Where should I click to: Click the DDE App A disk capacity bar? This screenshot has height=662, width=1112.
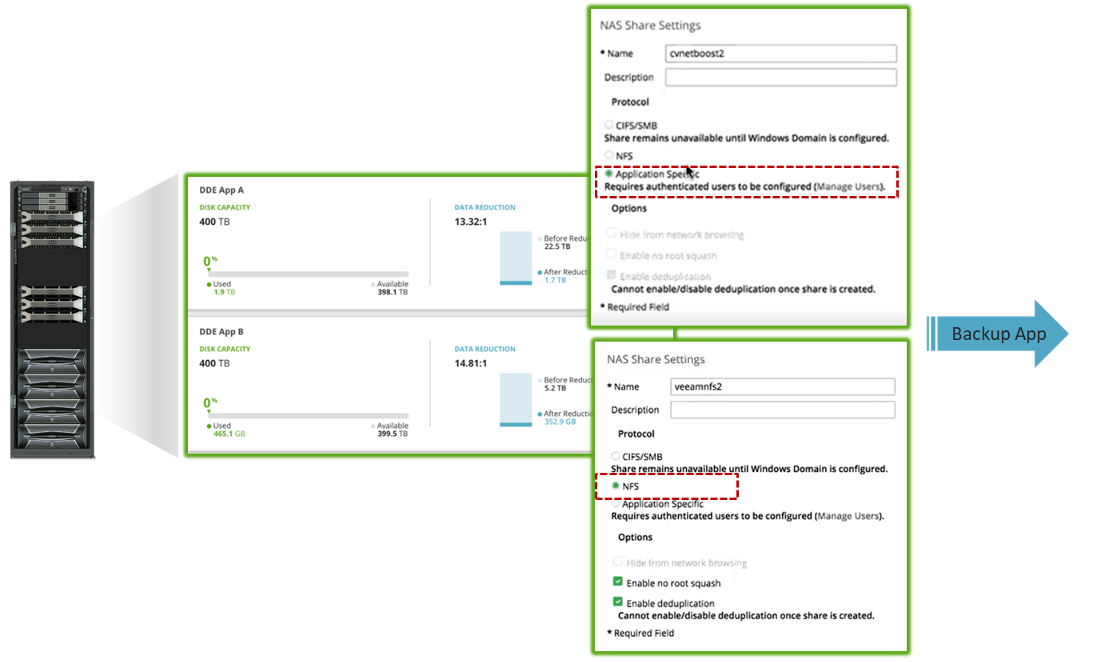click(x=307, y=273)
